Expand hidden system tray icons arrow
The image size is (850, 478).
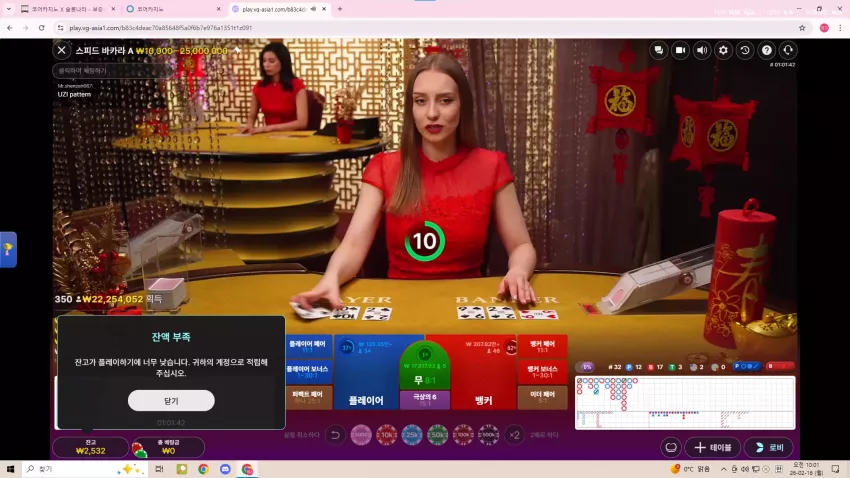723,469
